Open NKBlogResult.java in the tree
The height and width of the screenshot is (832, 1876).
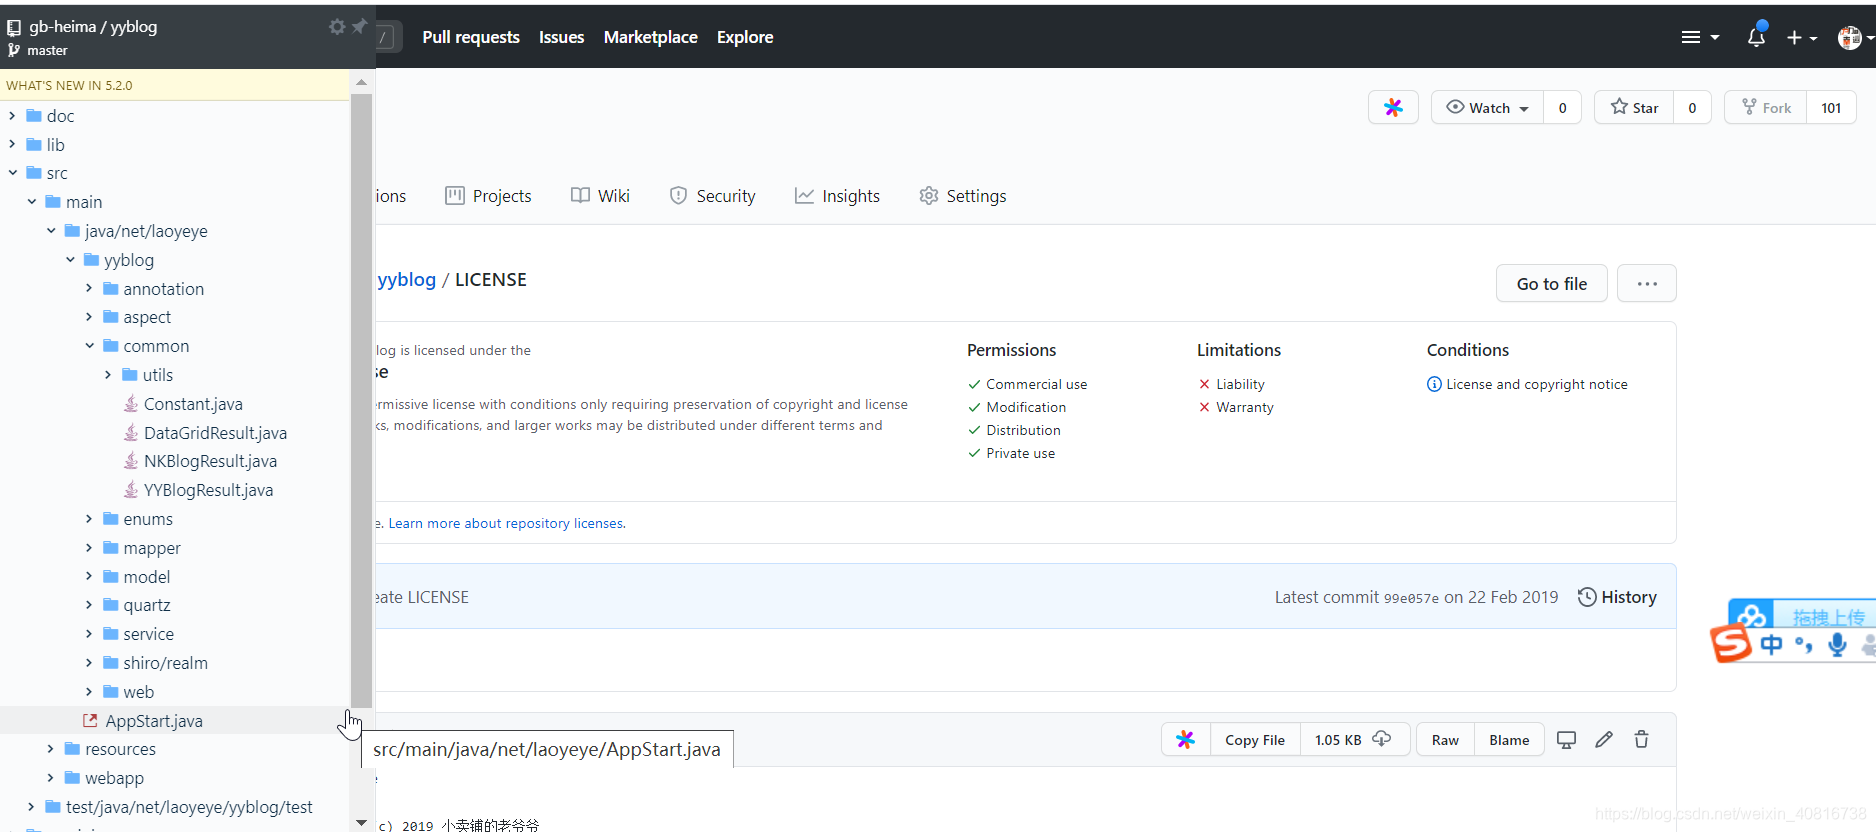[x=210, y=461]
